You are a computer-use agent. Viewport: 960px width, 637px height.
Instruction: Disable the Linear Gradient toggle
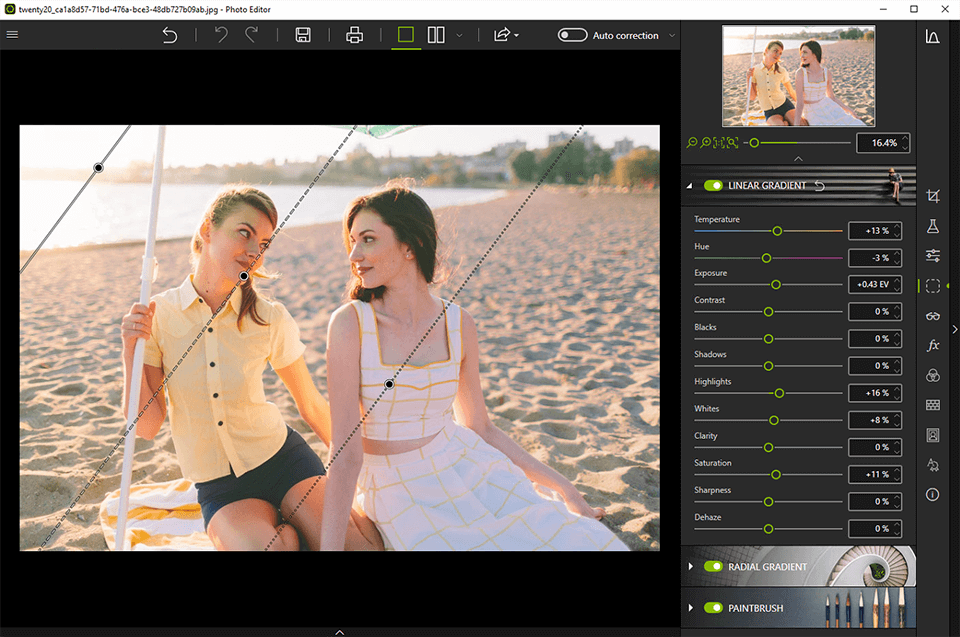point(713,186)
